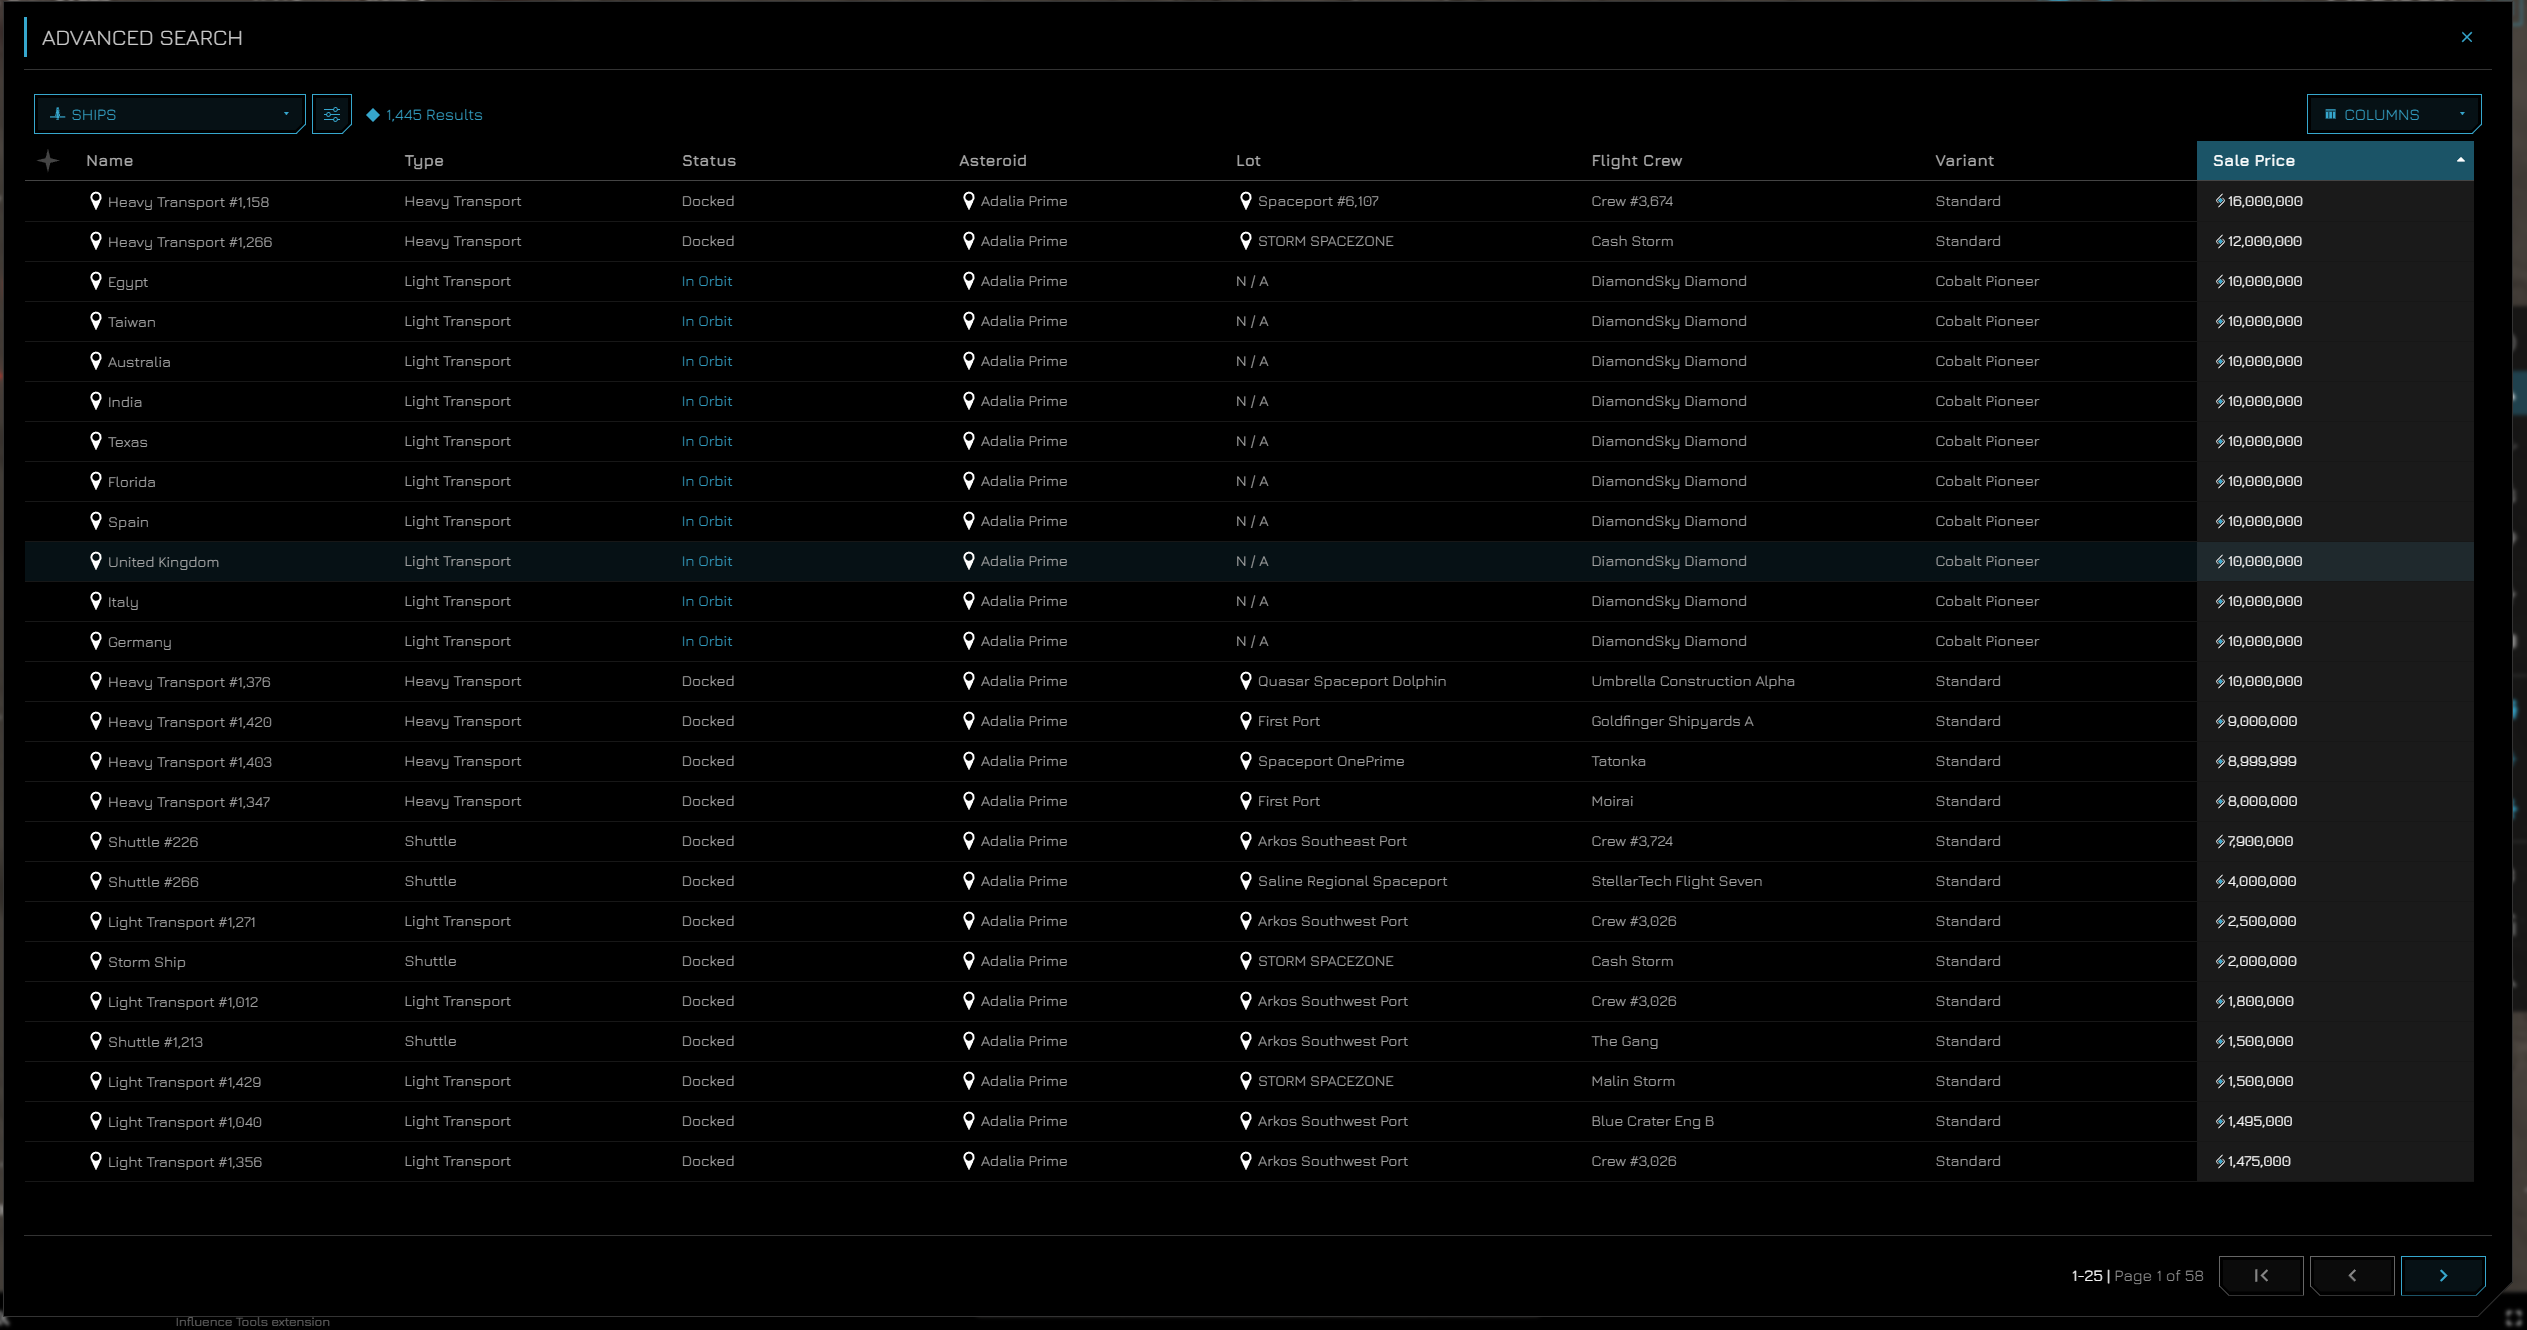
Task: Click location pin beside Egypt ship name
Action: [96, 281]
